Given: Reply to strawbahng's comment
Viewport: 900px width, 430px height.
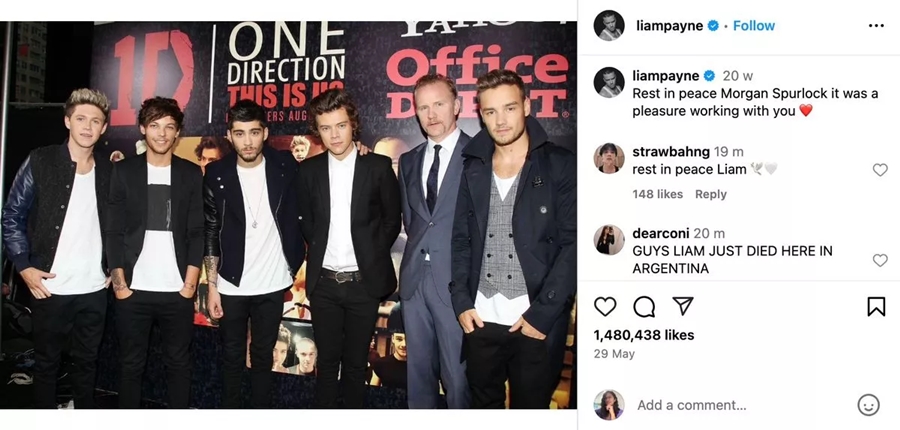Looking at the screenshot, I should pyautogui.click(x=711, y=195).
